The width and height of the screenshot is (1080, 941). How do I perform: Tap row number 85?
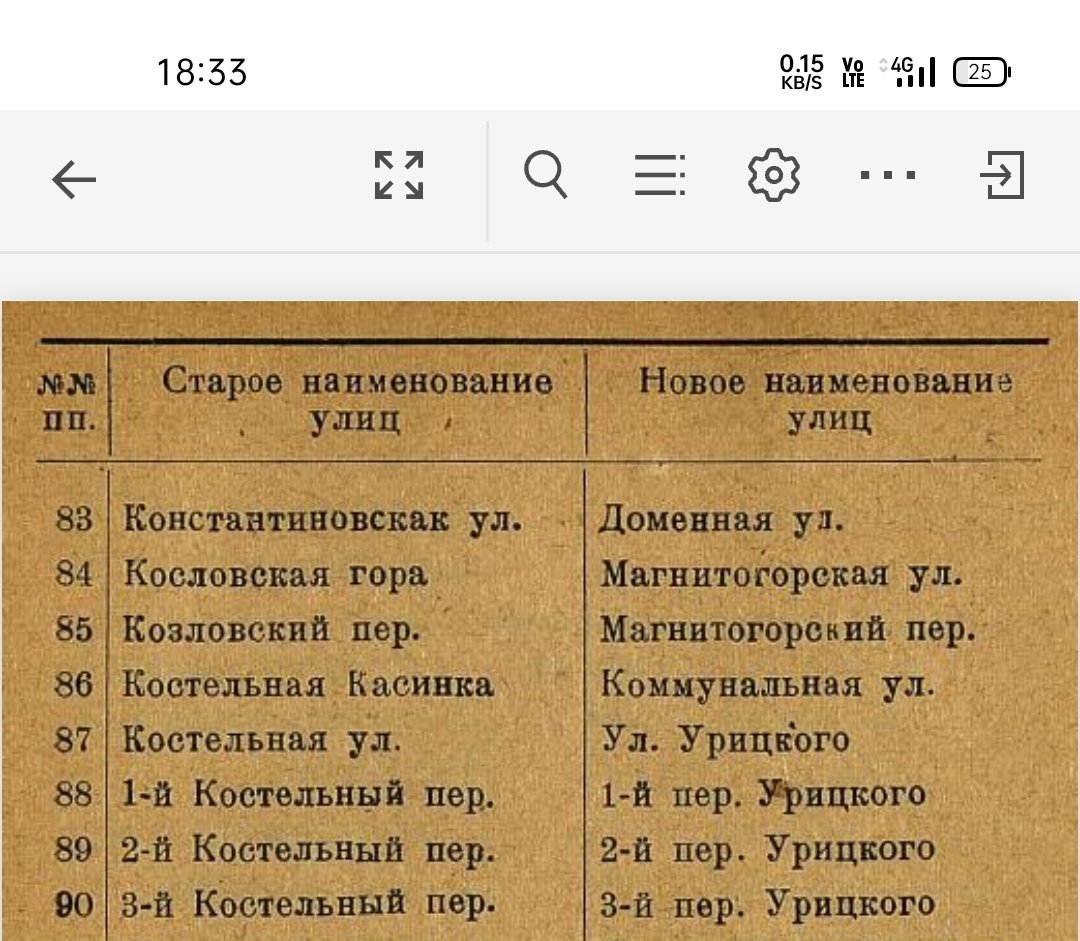74,629
